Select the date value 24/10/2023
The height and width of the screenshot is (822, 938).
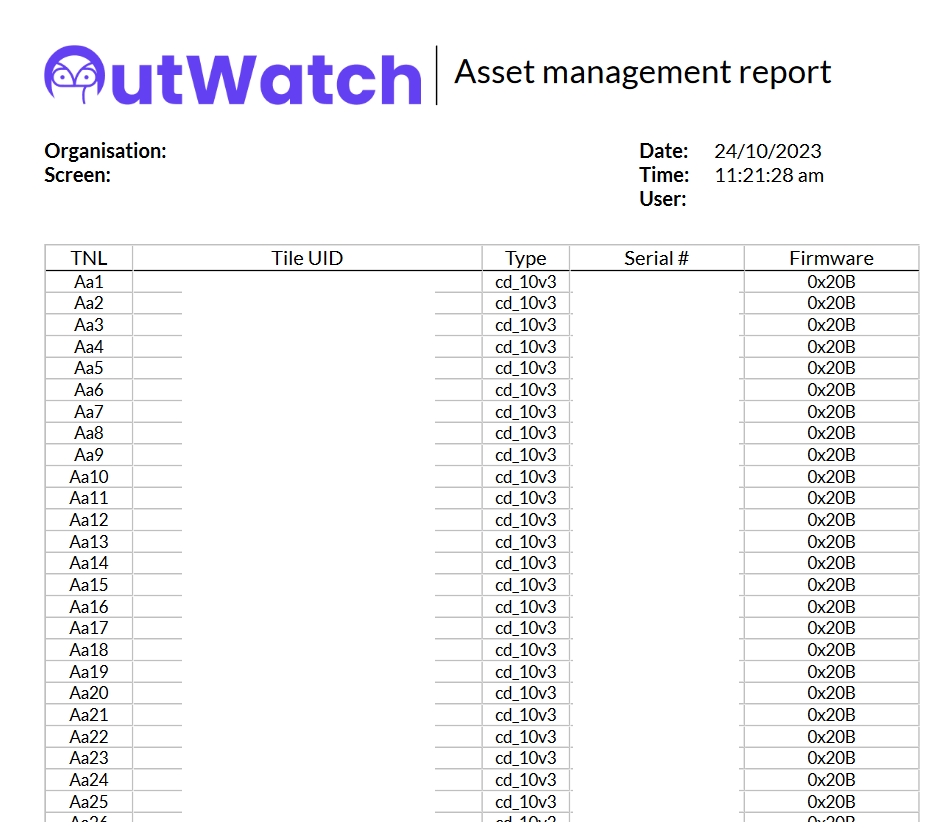point(769,151)
